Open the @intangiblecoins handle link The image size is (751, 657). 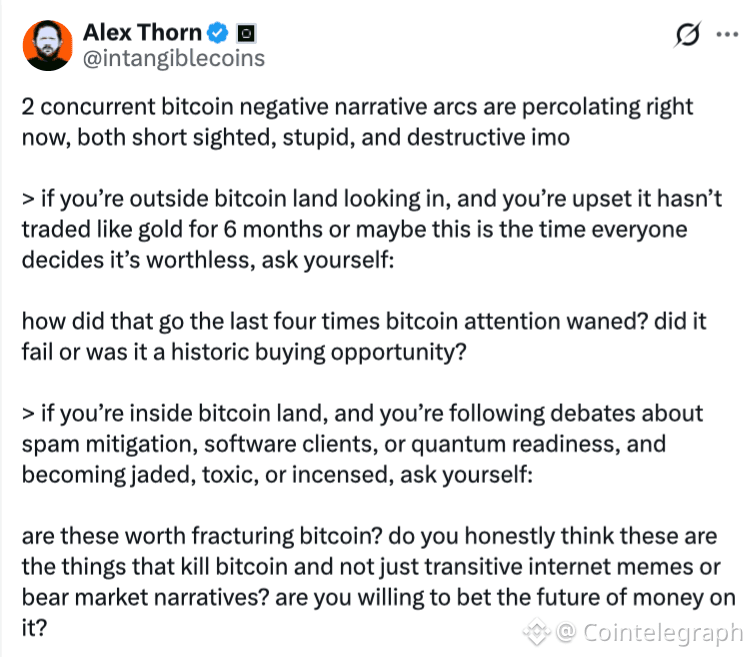coord(173,58)
